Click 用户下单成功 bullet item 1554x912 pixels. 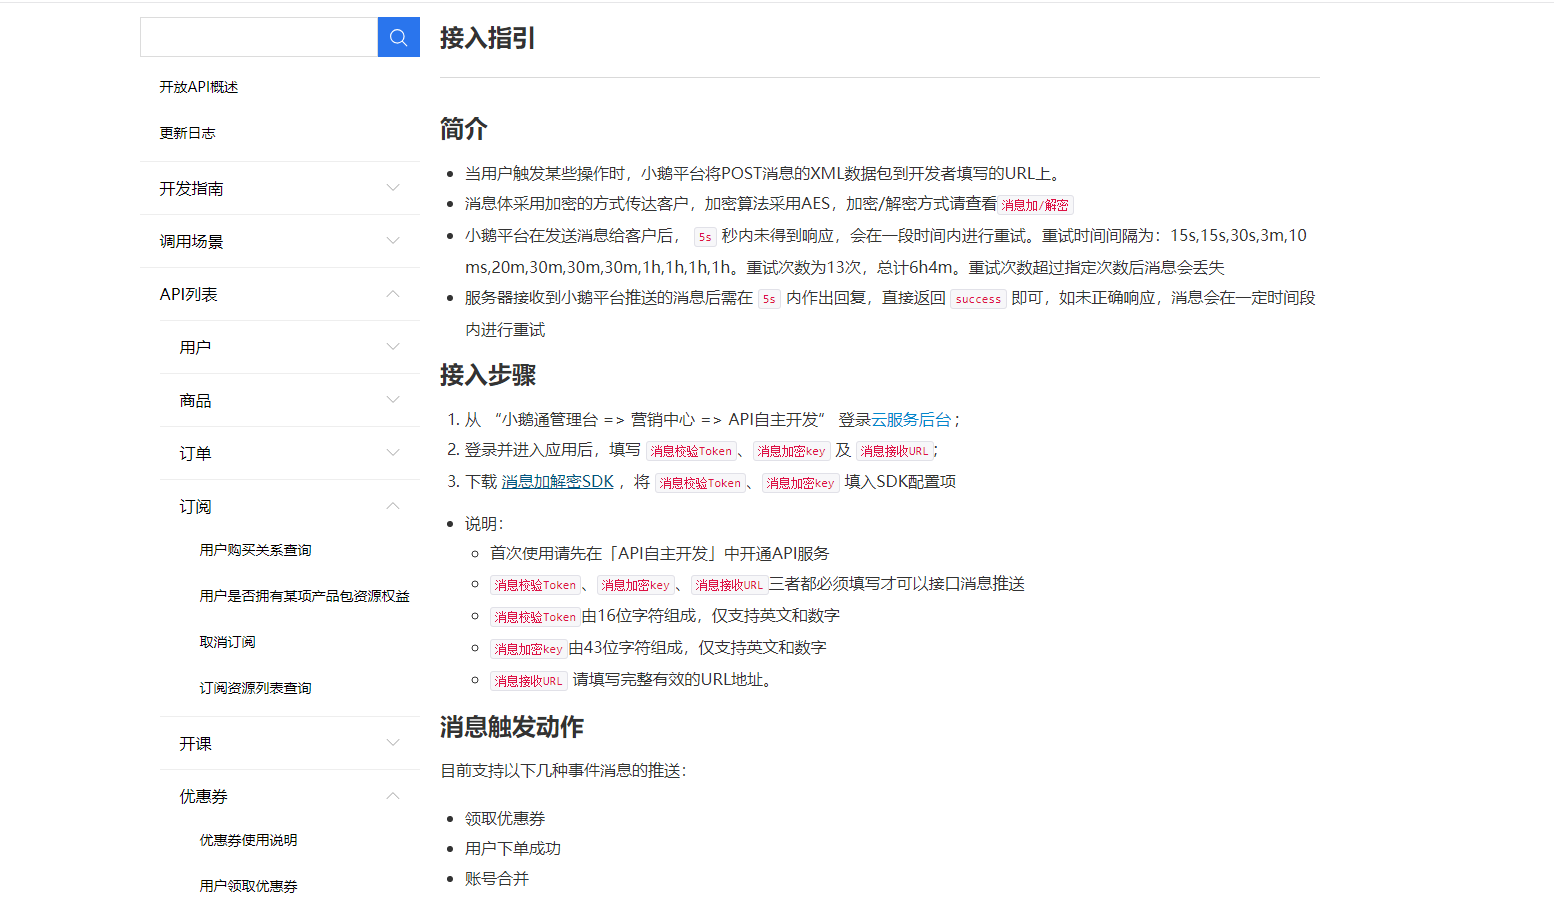[513, 849]
